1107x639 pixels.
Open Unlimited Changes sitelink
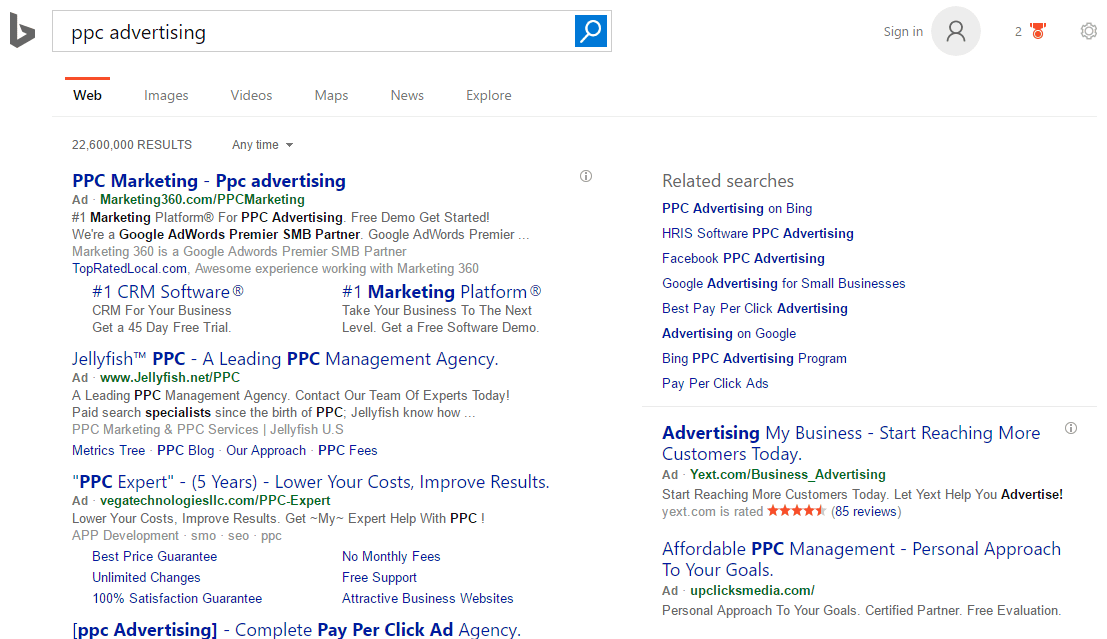pos(146,578)
